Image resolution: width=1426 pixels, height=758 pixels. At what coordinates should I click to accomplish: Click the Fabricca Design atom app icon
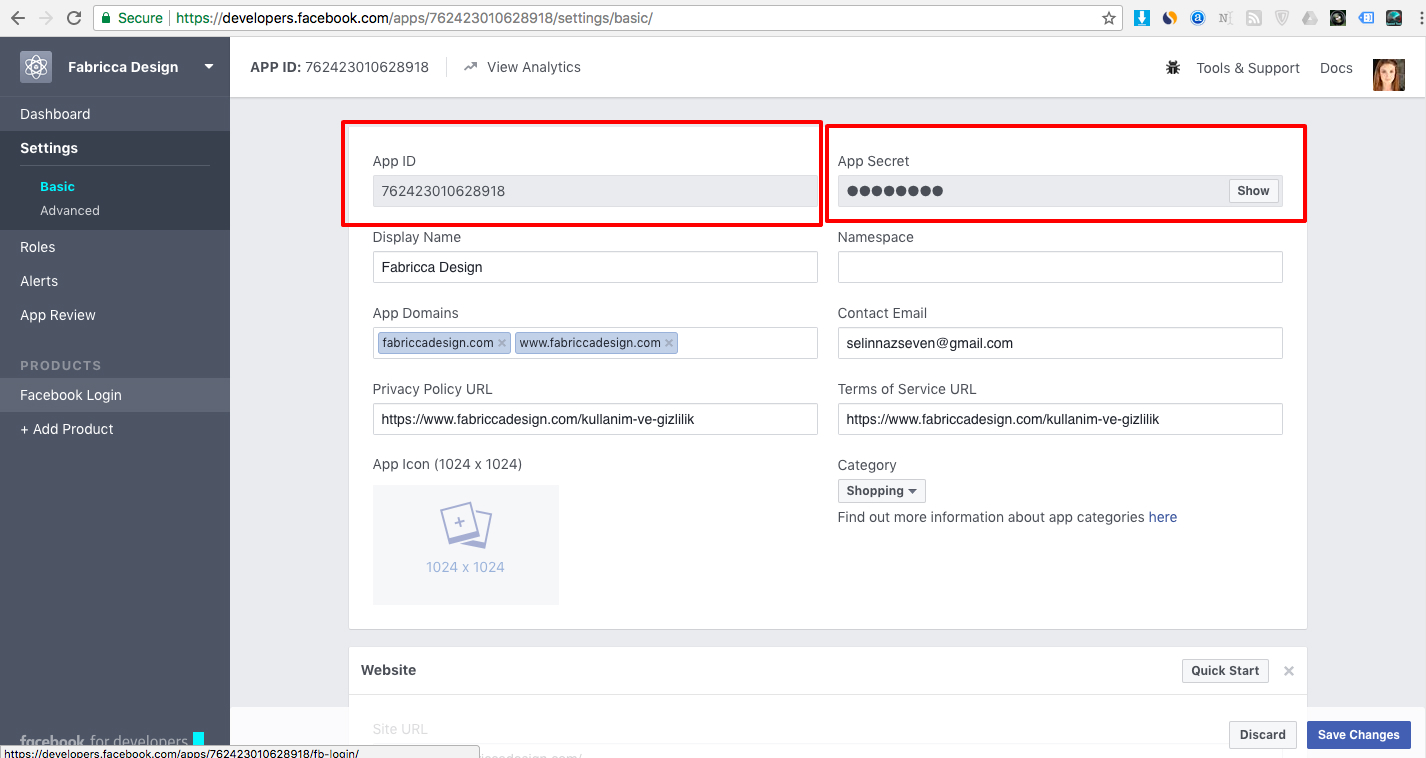36,67
